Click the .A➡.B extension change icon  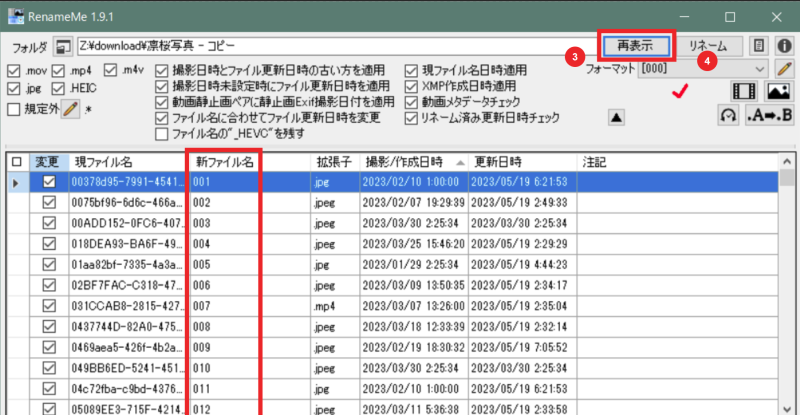[770, 115]
